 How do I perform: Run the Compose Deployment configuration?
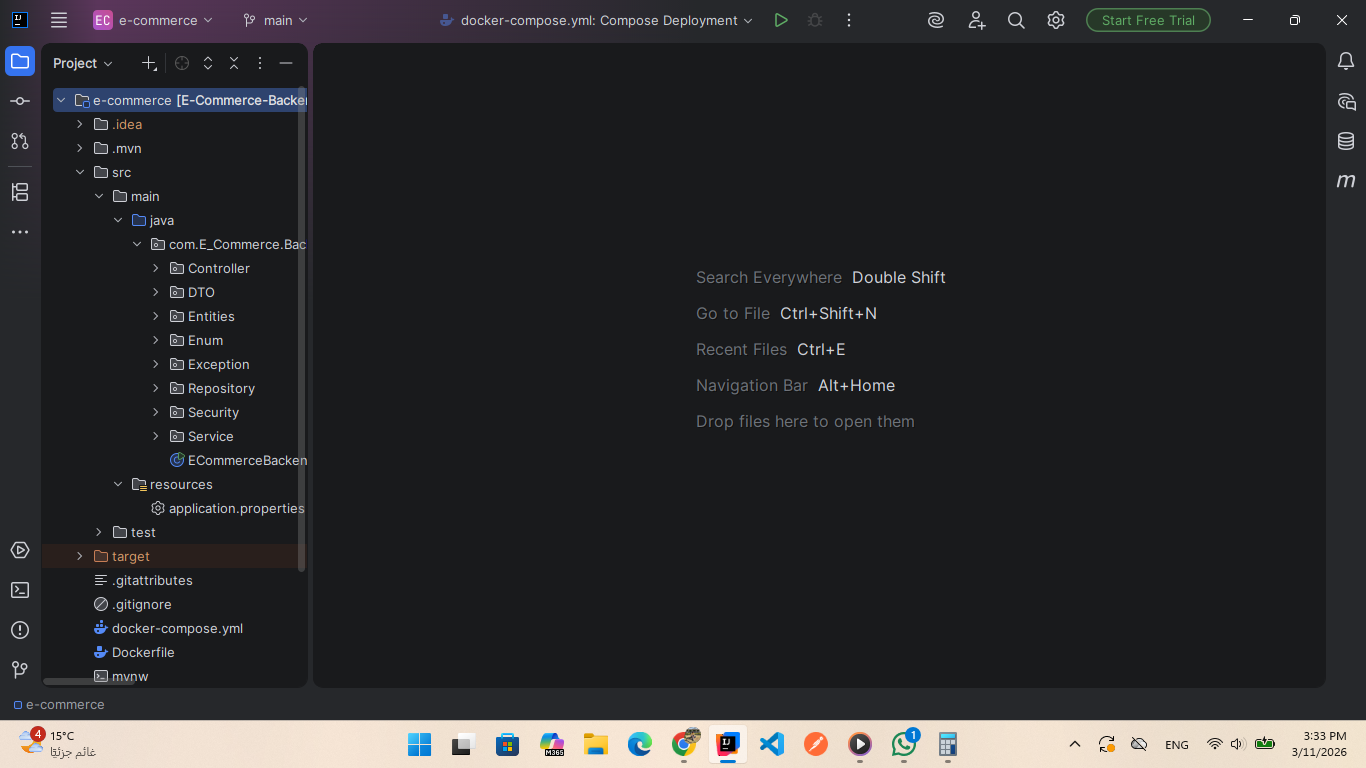[781, 20]
